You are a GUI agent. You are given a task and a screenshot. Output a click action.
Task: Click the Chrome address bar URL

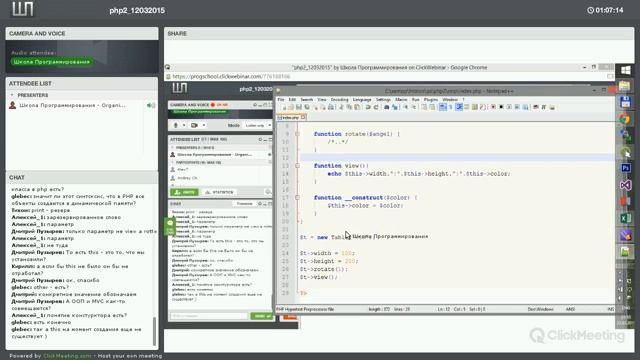231,76
